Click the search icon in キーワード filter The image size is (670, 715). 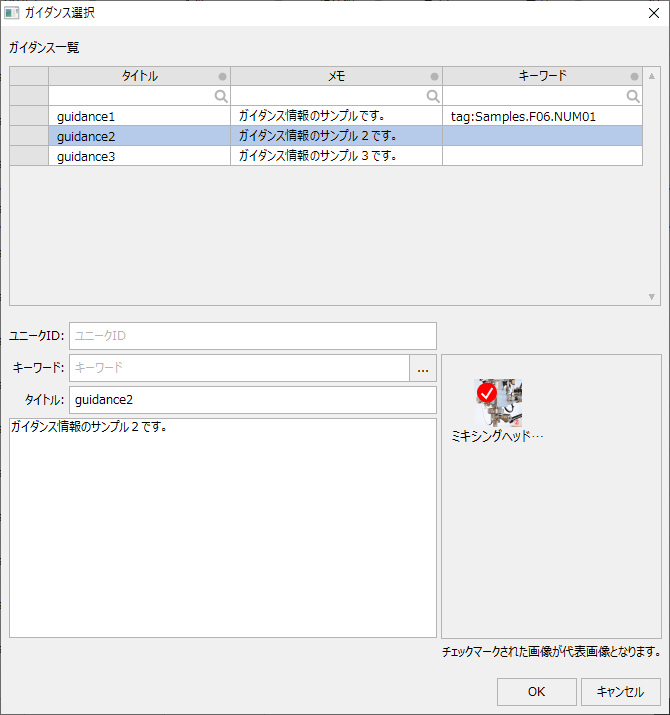pyautogui.click(x=633, y=96)
